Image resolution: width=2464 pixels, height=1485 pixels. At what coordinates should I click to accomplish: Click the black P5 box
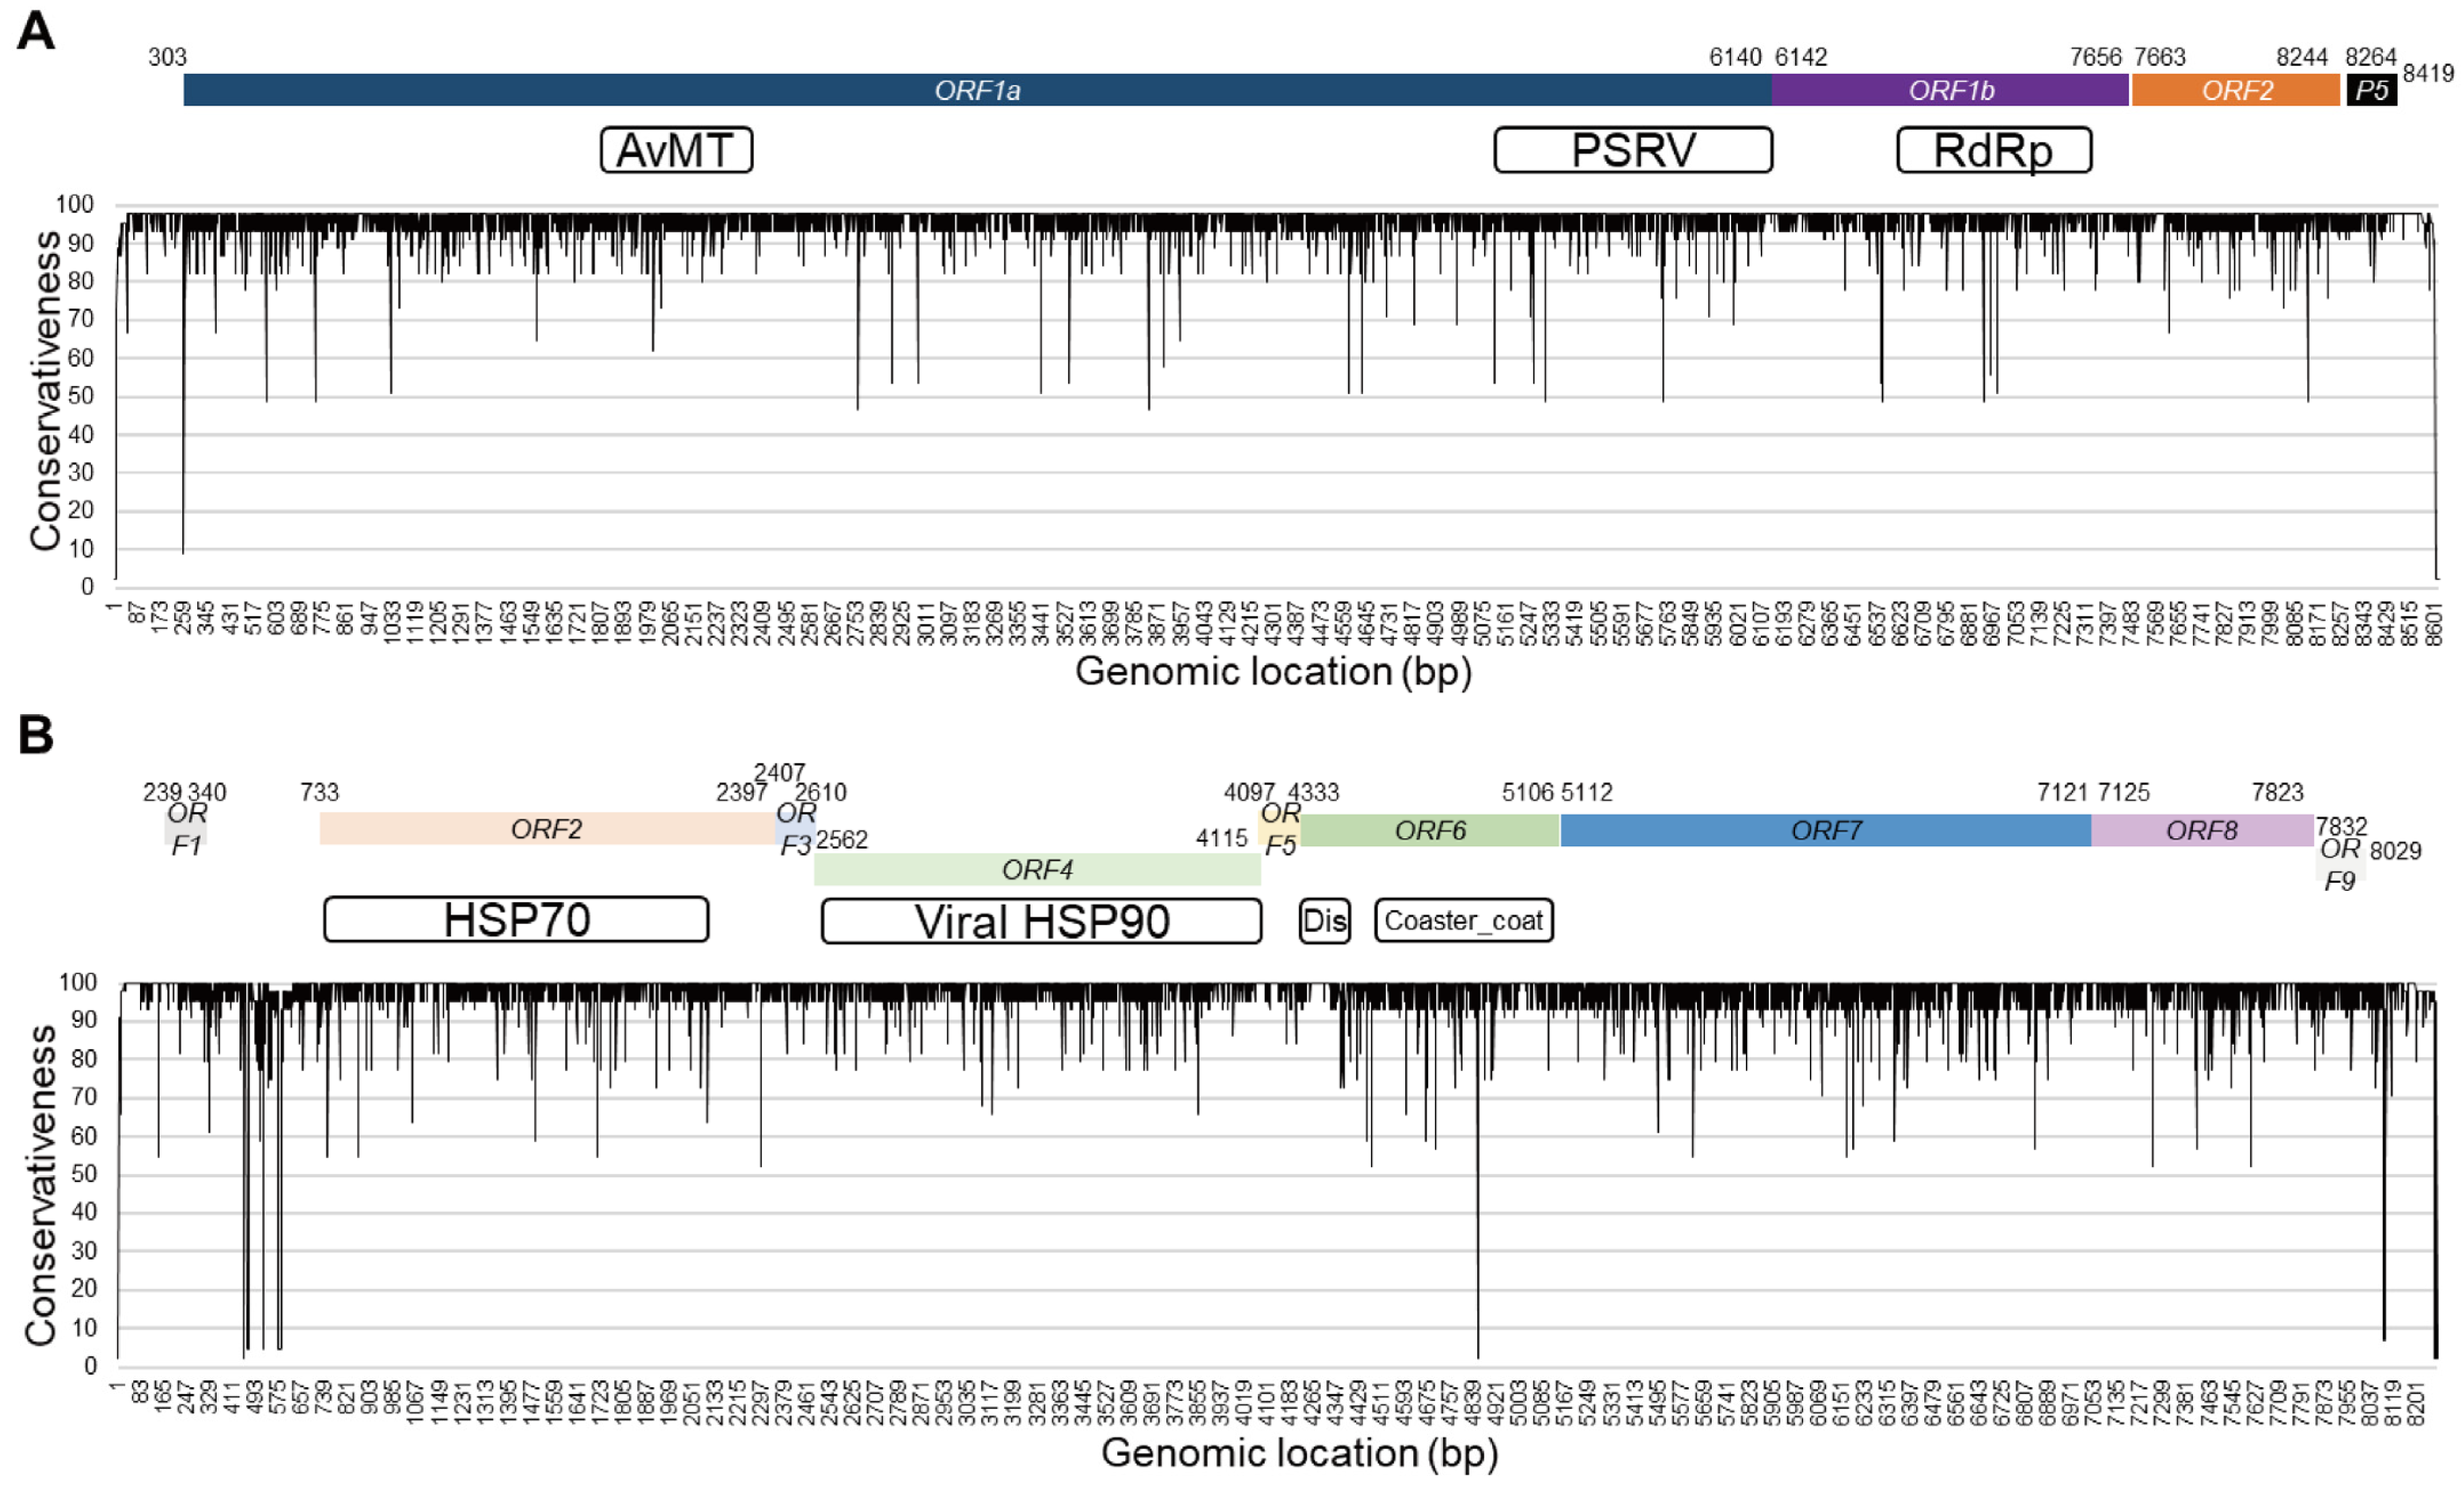pyautogui.click(x=2371, y=90)
